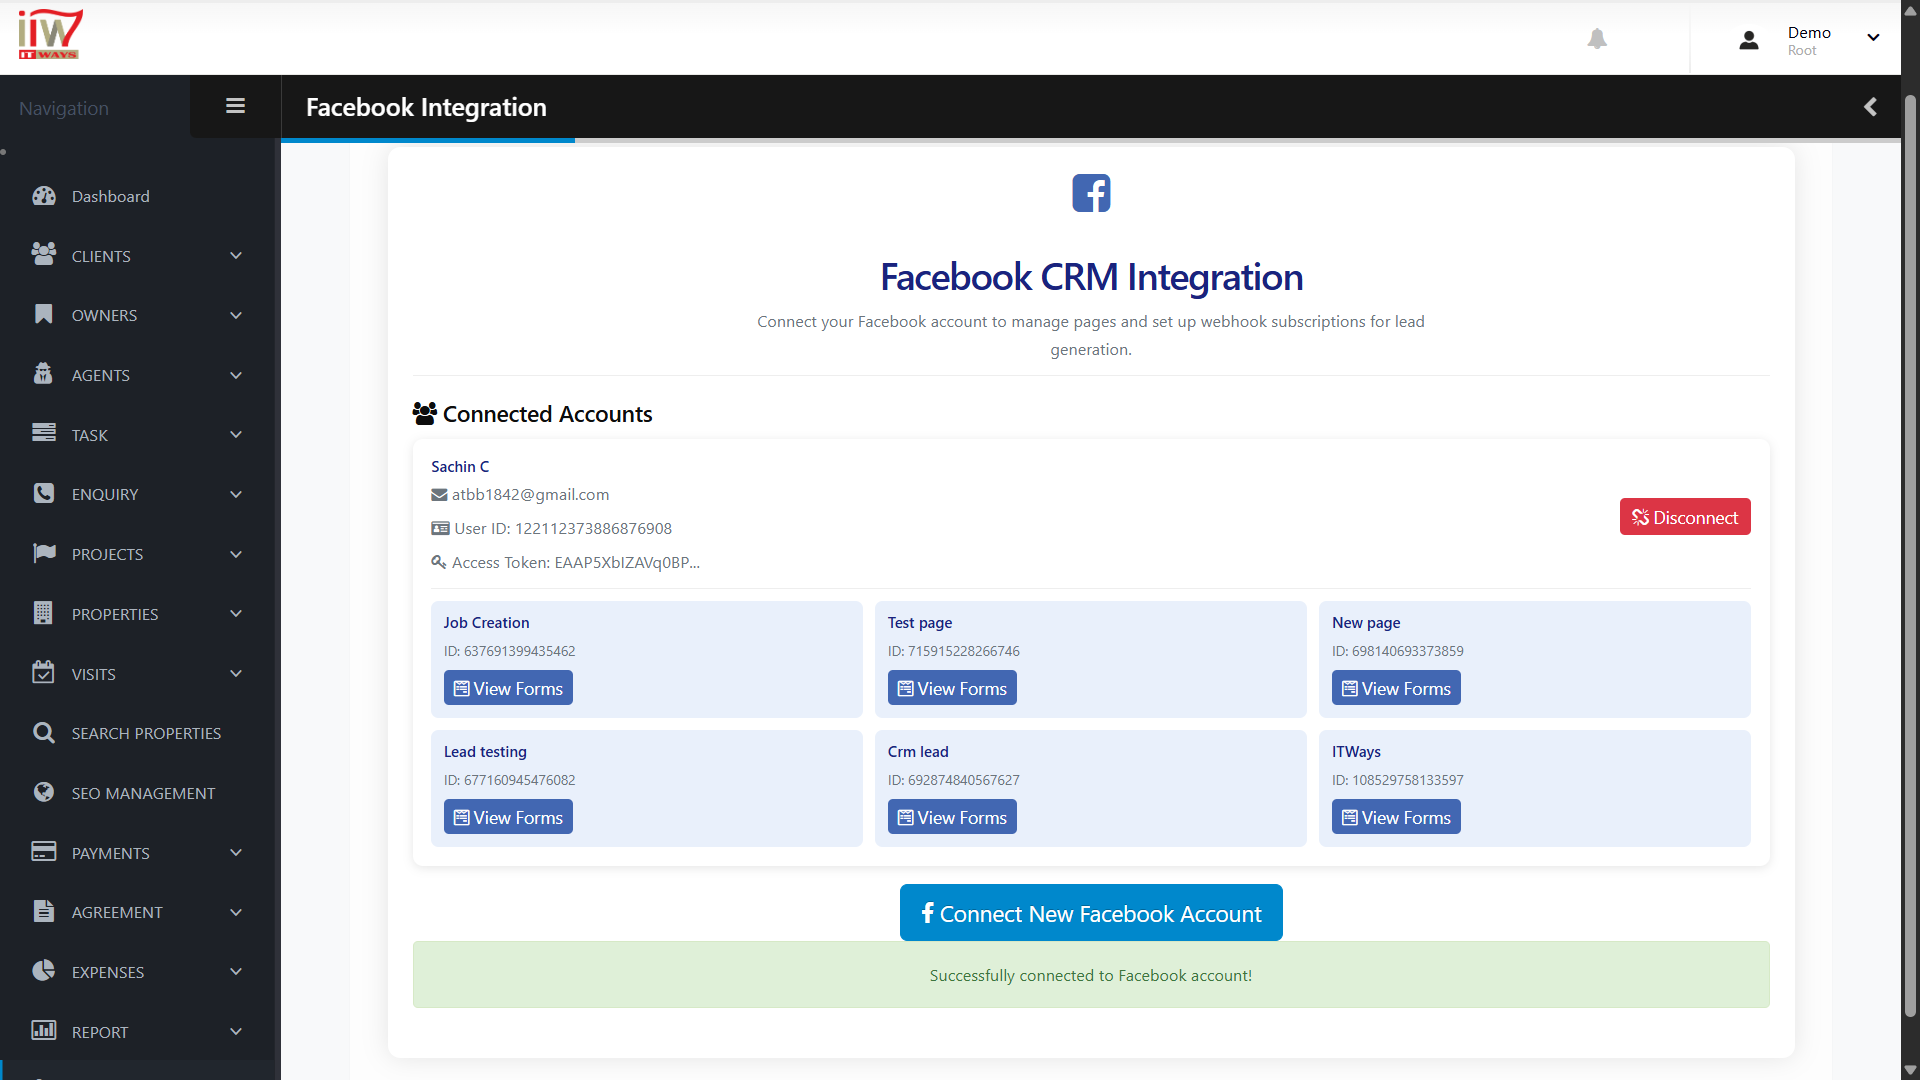Expand the PROJECTS menu chevron
This screenshot has height=1080, width=1920.
(236, 555)
